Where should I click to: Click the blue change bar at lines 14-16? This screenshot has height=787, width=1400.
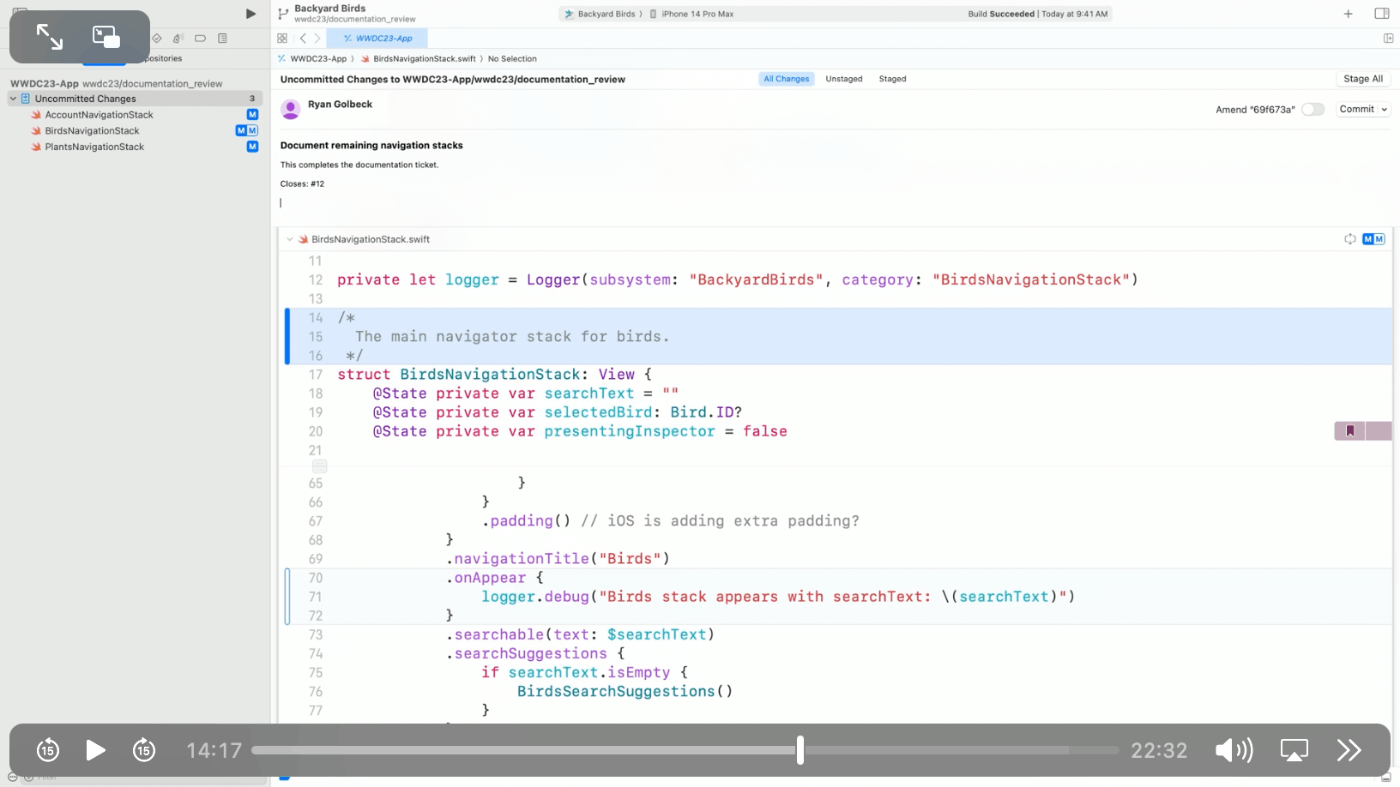tap(288, 336)
